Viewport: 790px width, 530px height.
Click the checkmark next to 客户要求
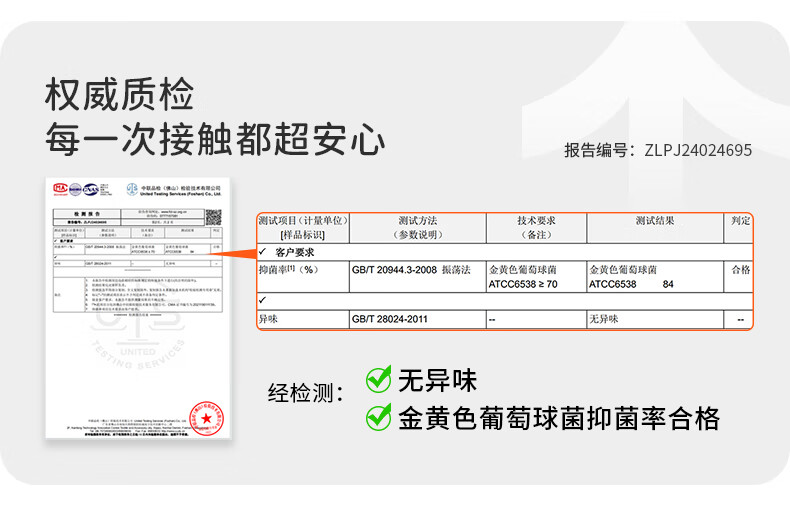[263, 252]
